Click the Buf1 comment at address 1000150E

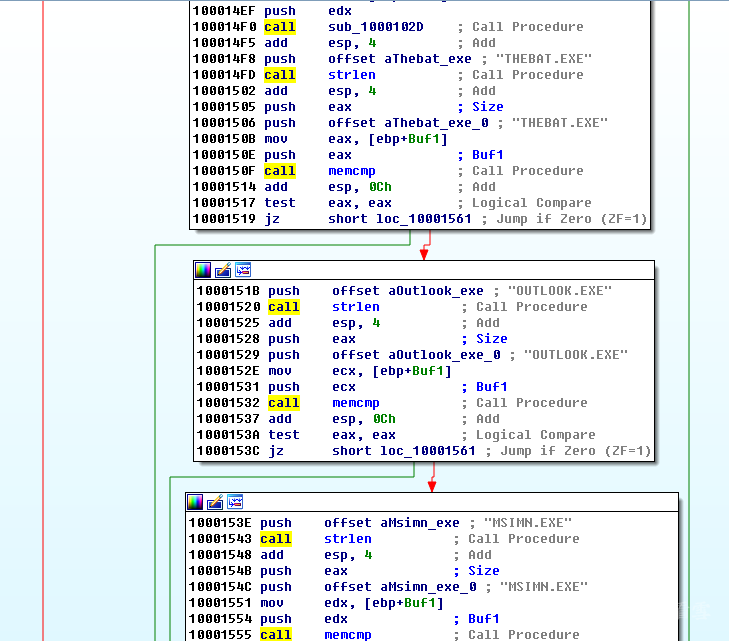pyautogui.click(x=487, y=155)
